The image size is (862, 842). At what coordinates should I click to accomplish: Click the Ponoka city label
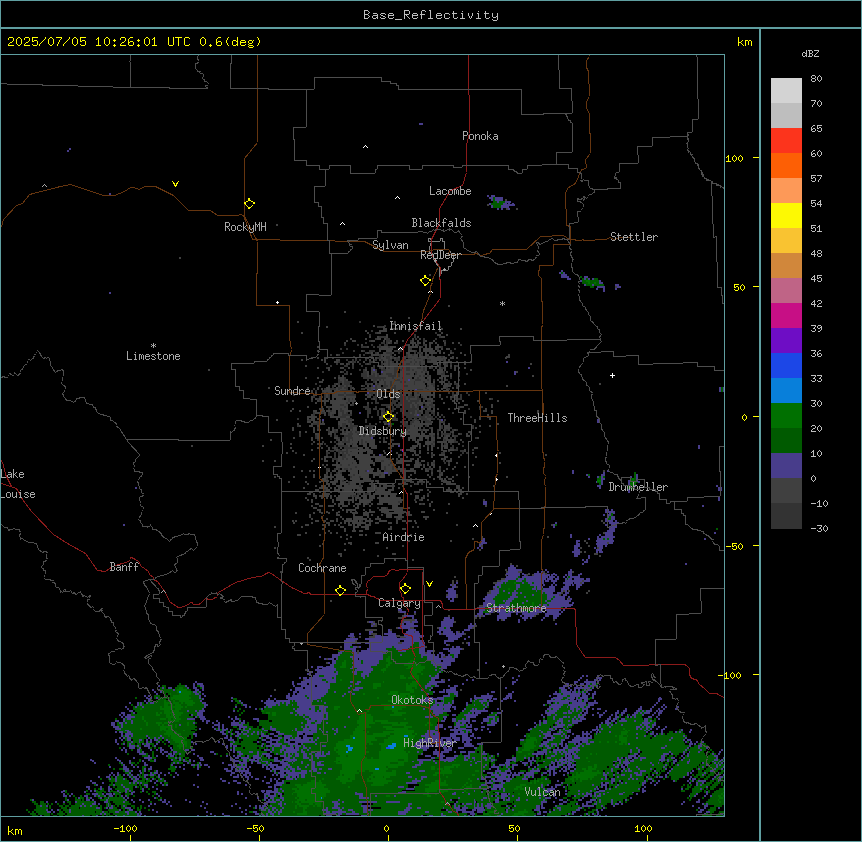[480, 136]
